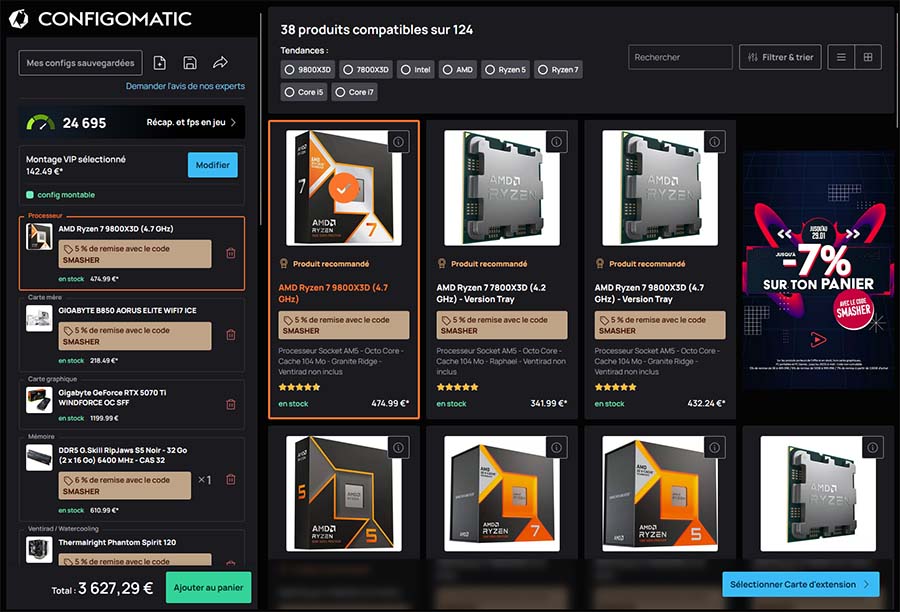Switch to list view layout

841,58
